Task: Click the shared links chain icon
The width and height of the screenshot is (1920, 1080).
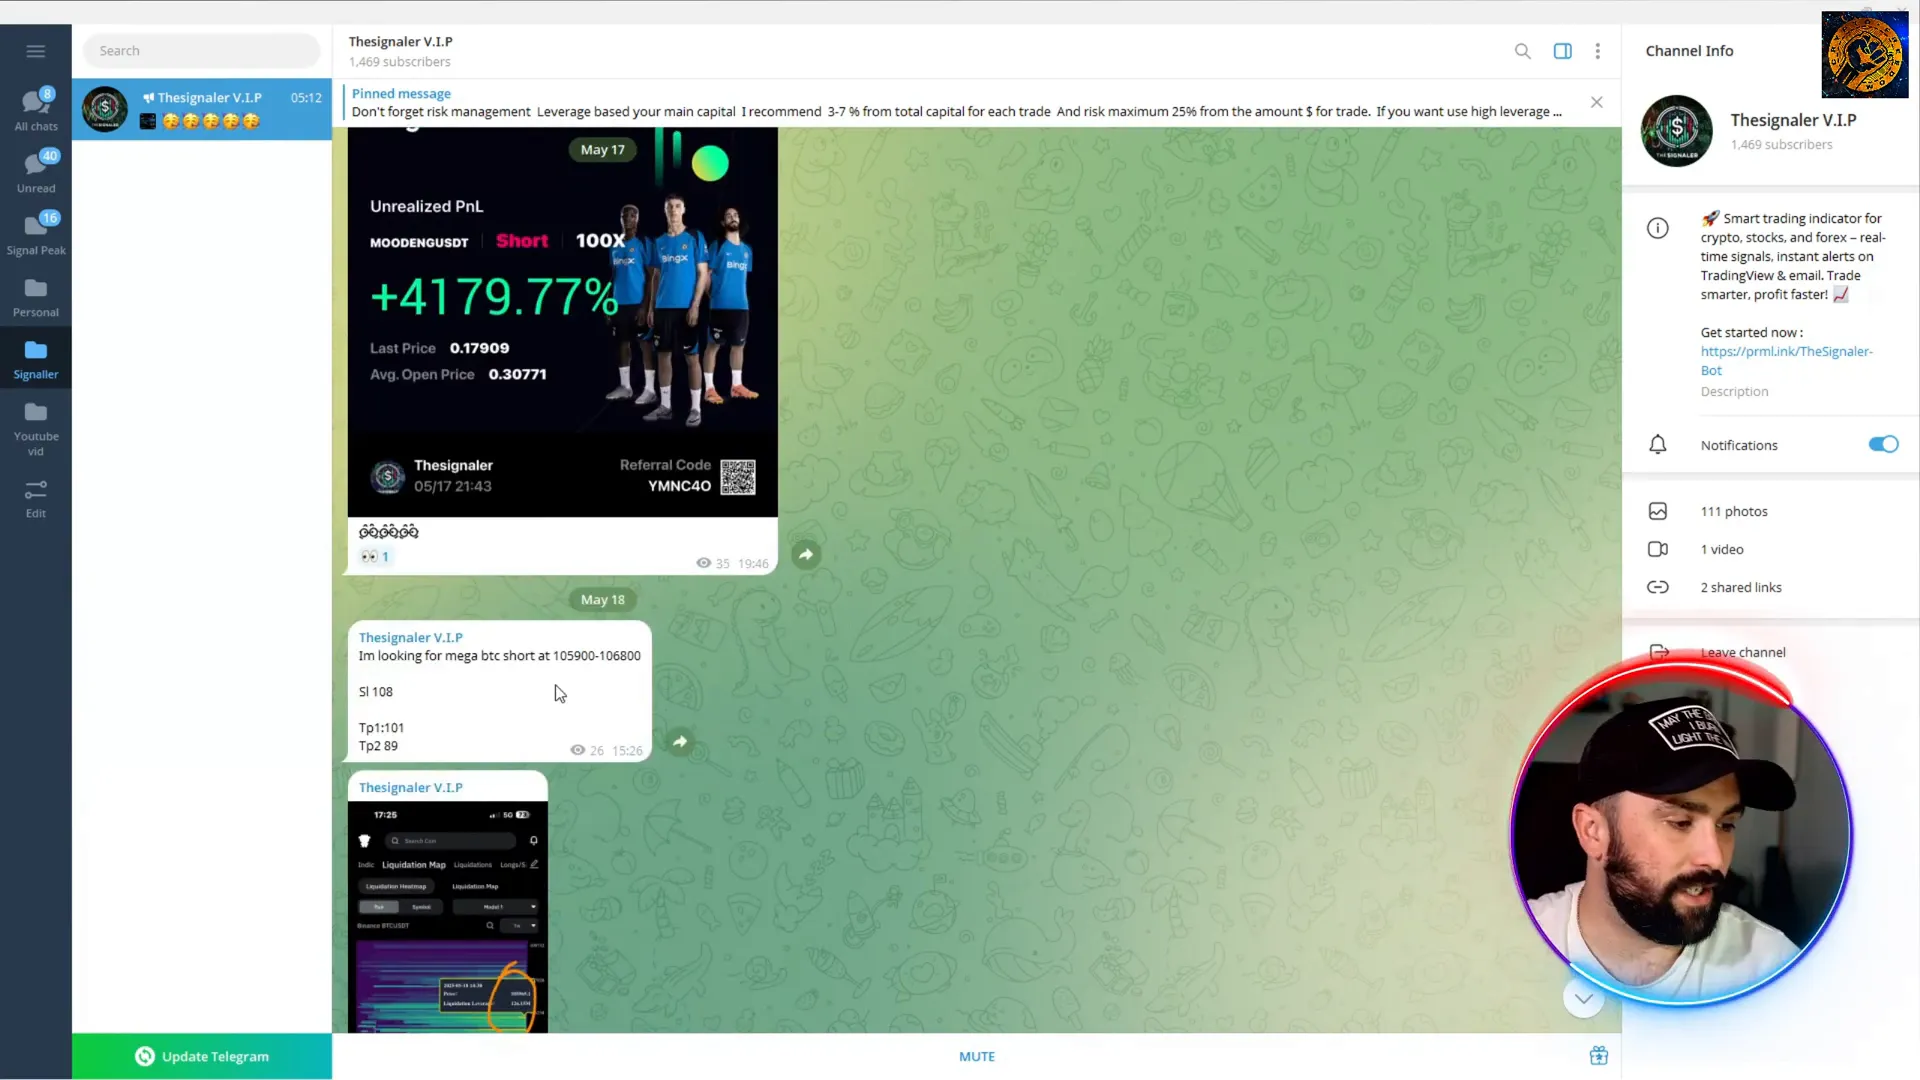Action: [1658, 587]
